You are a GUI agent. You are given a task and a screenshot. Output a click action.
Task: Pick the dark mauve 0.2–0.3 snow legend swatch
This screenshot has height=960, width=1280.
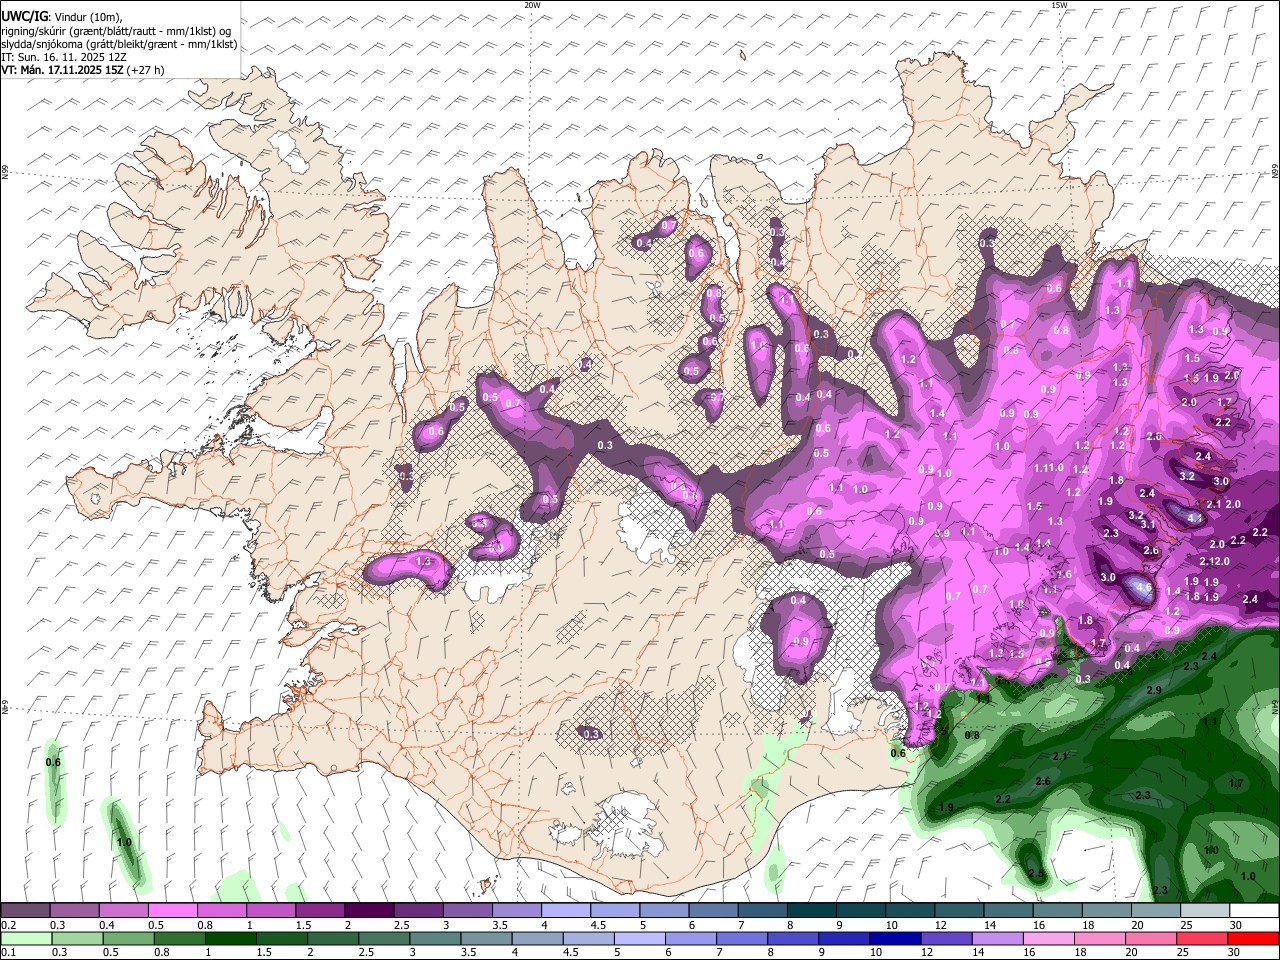point(26,911)
